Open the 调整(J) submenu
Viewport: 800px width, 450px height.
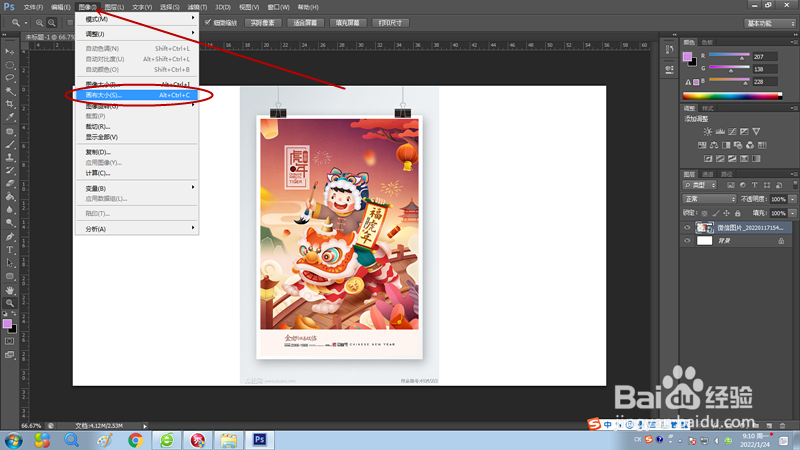coord(137,34)
